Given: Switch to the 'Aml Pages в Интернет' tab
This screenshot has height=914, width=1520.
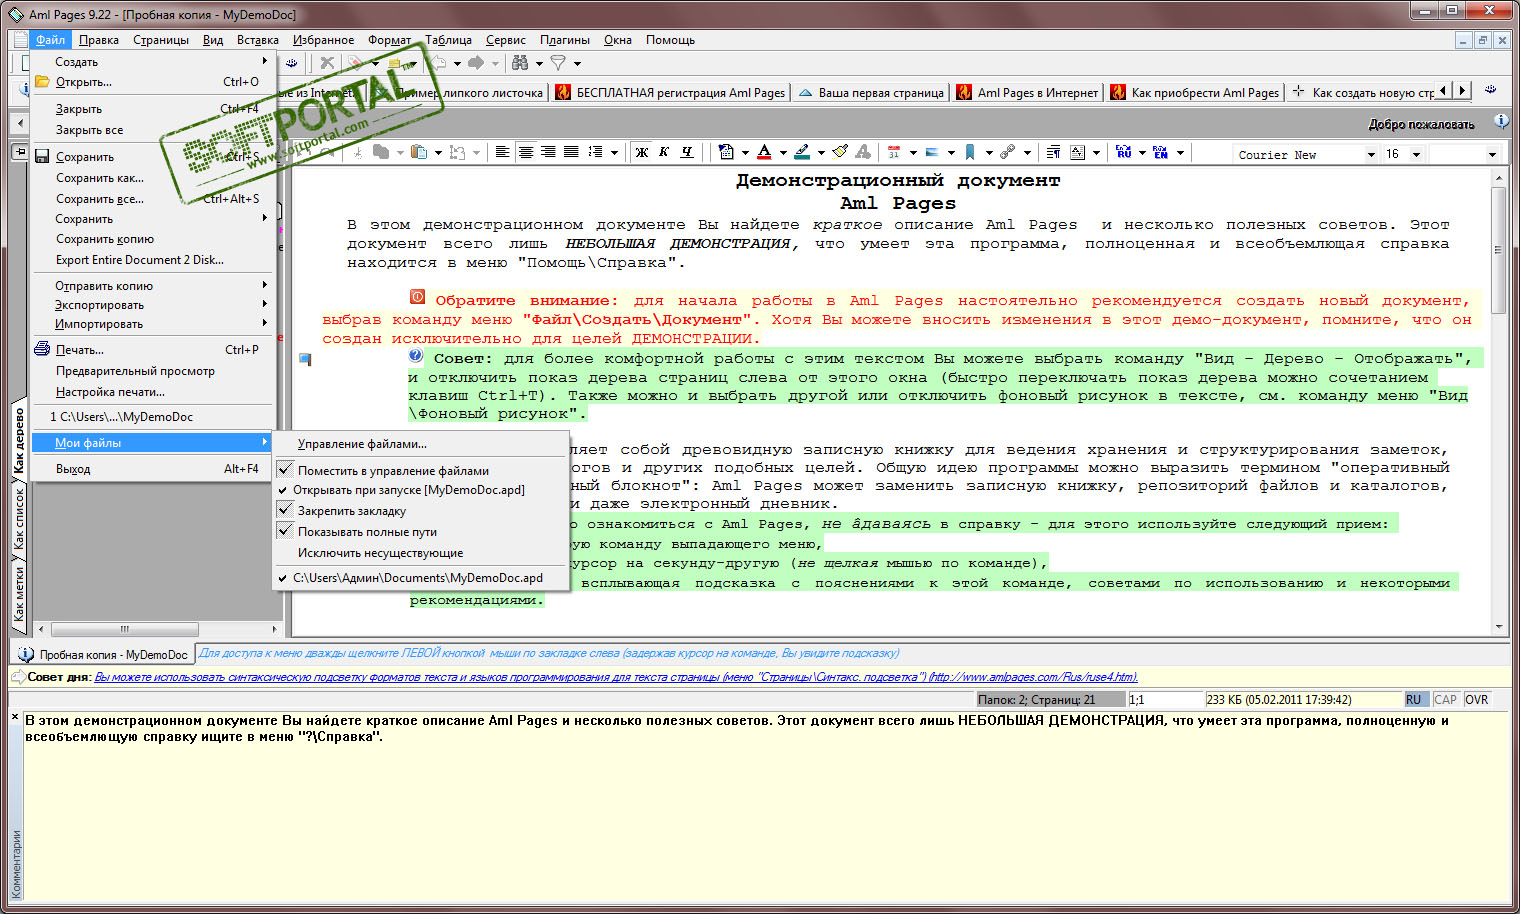Looking at the screenshot, I should pyautogui.click(x=1027, y=92).
